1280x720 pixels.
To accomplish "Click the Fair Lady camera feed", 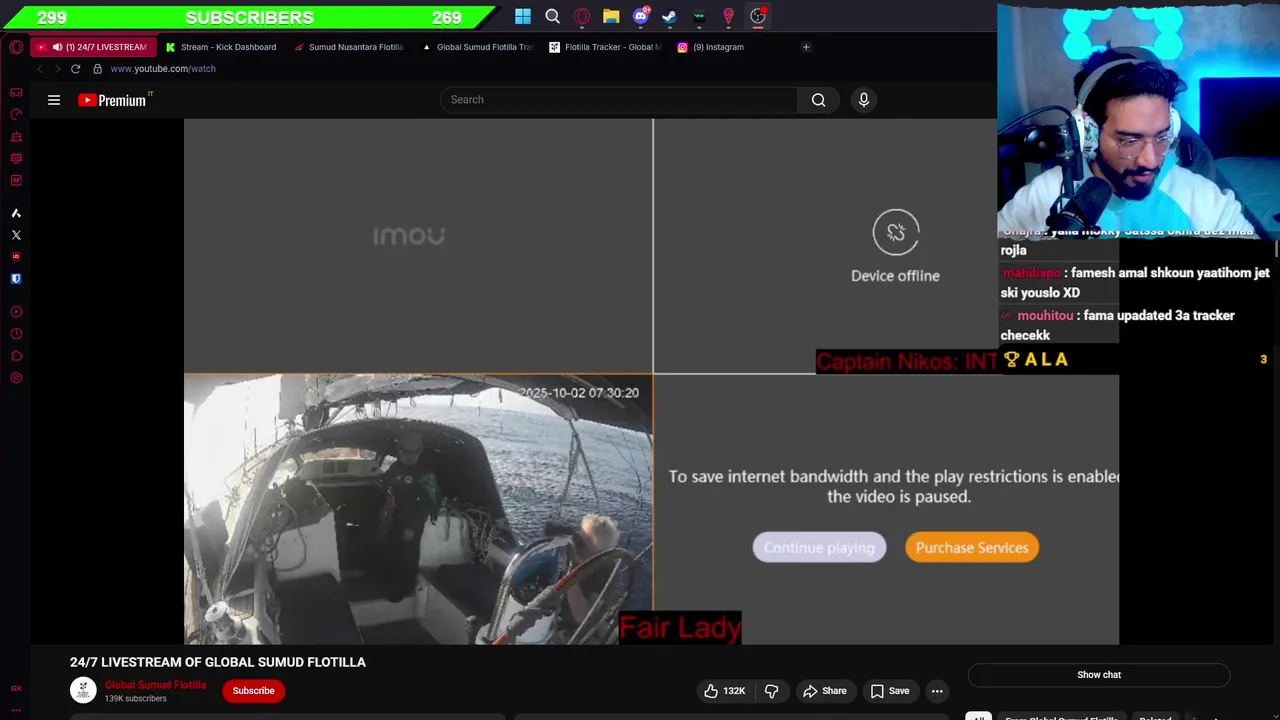I will pyautogui.click(x=418, y=510).
